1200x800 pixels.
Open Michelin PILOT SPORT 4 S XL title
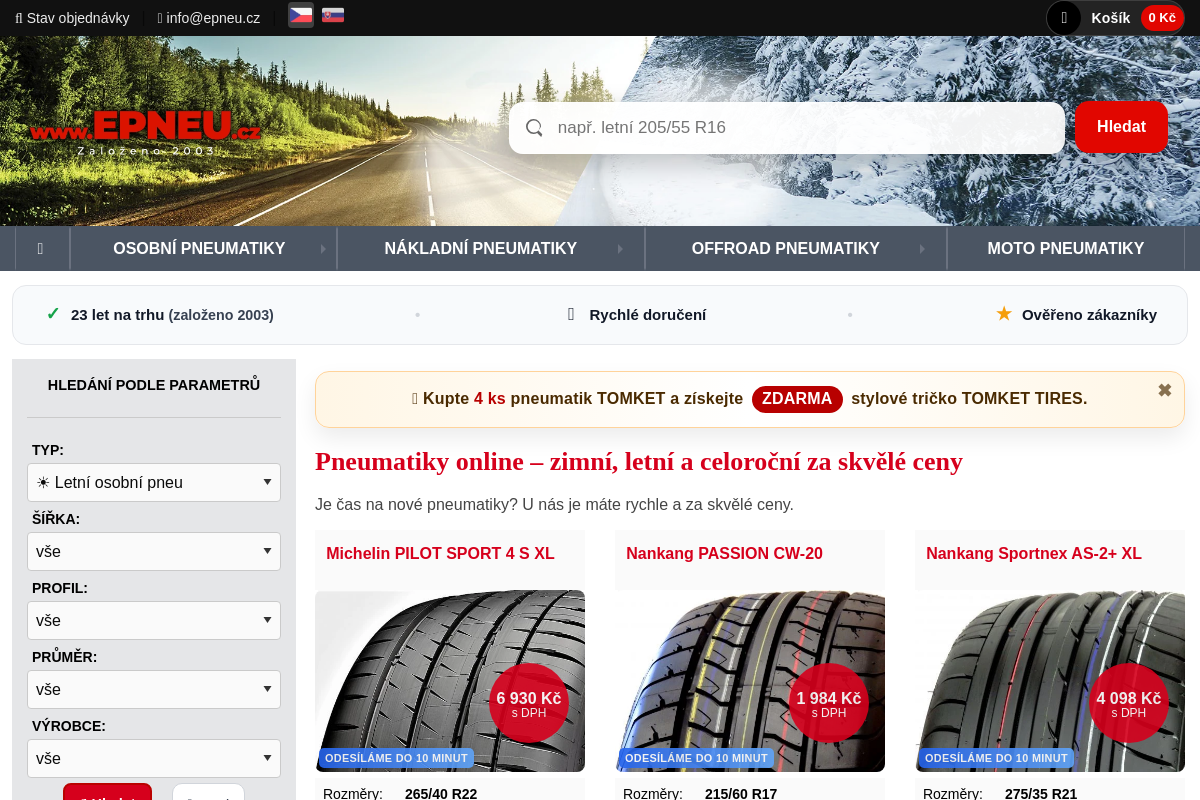point(440,553)
